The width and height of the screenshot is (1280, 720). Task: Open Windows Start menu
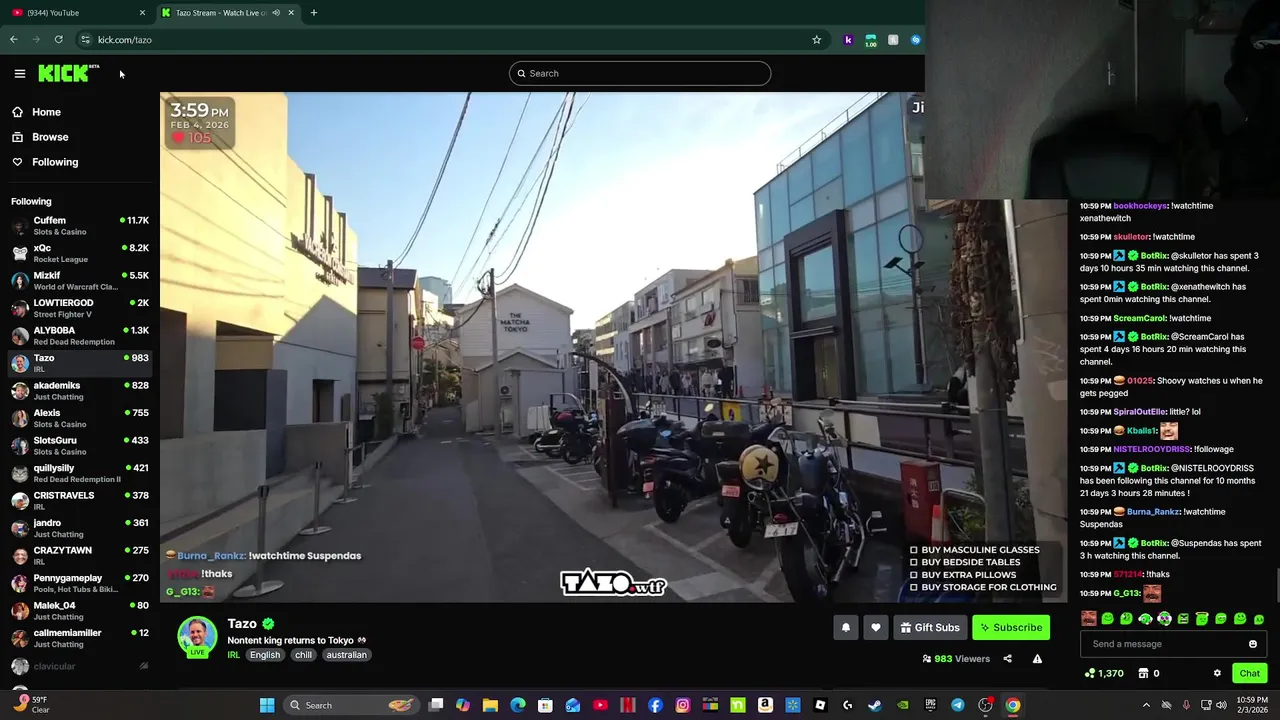tap(267, 705)
